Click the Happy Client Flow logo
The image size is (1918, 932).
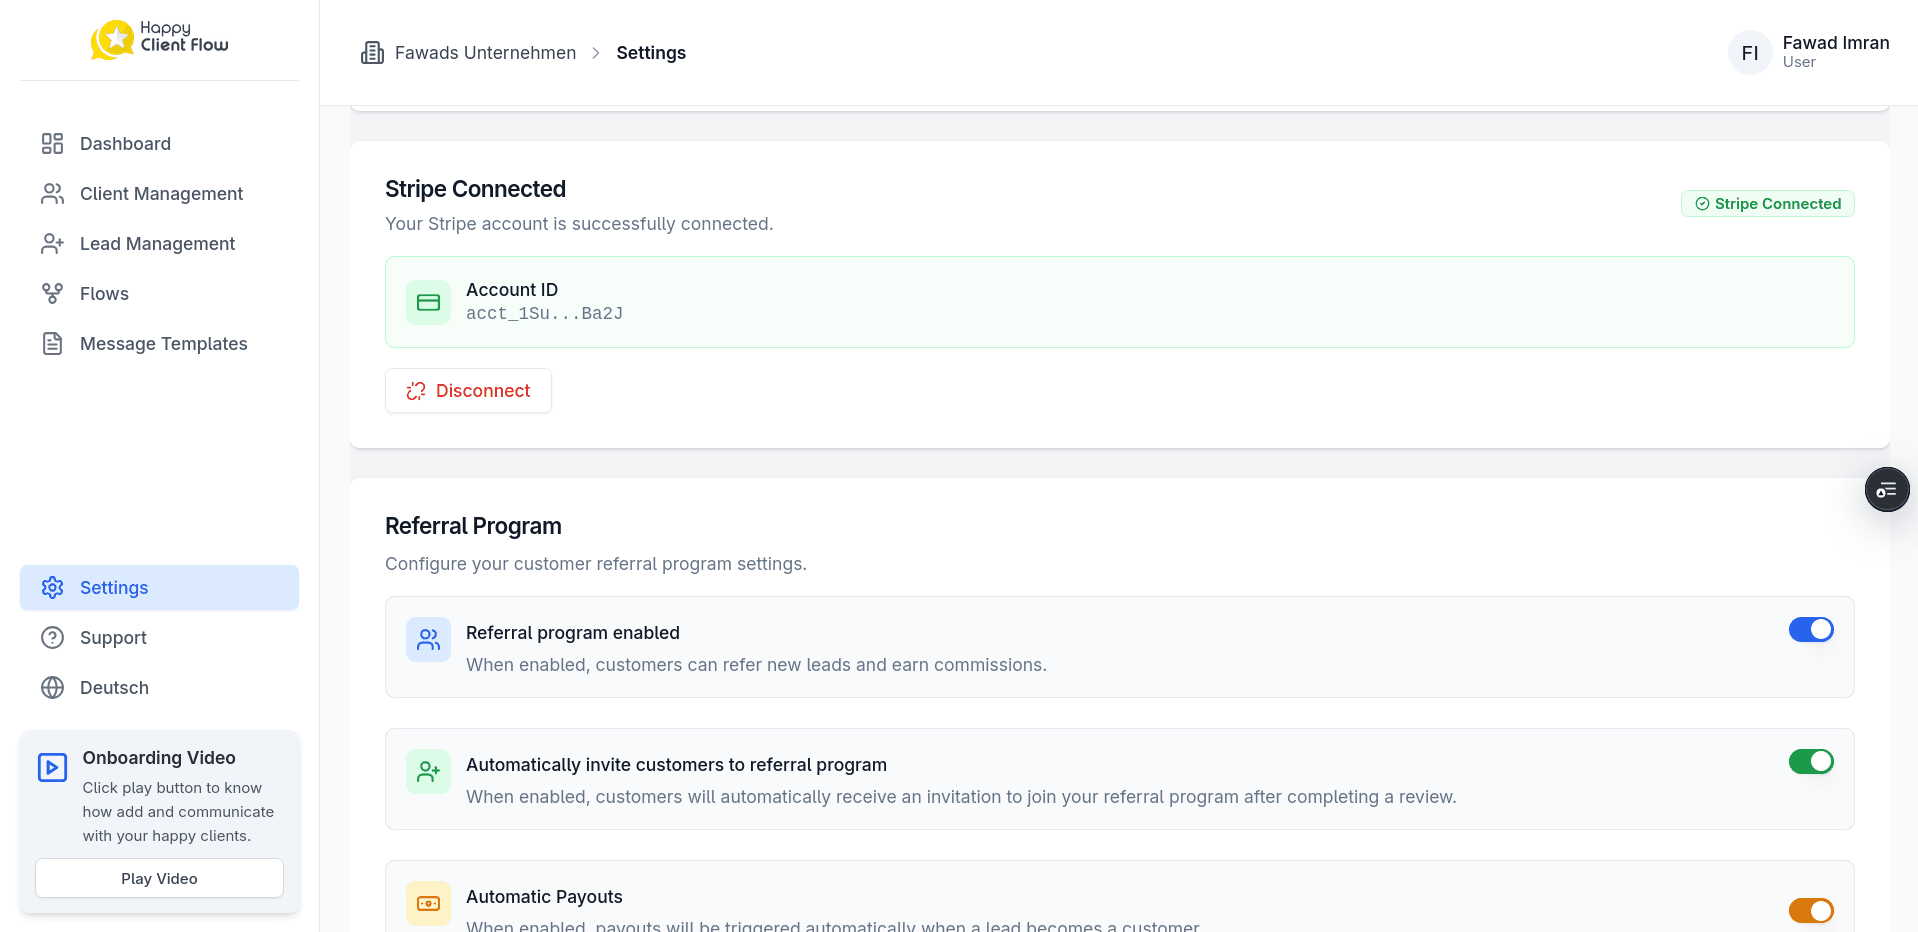point(157,40)
